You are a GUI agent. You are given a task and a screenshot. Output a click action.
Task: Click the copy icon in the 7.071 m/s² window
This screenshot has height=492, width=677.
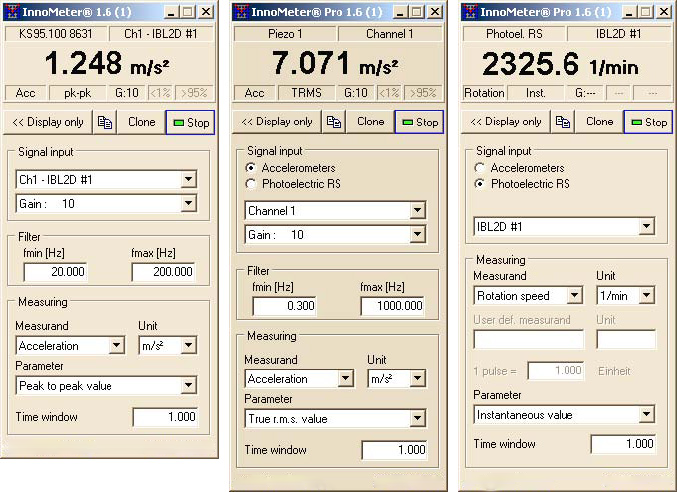tap(334, 122)
